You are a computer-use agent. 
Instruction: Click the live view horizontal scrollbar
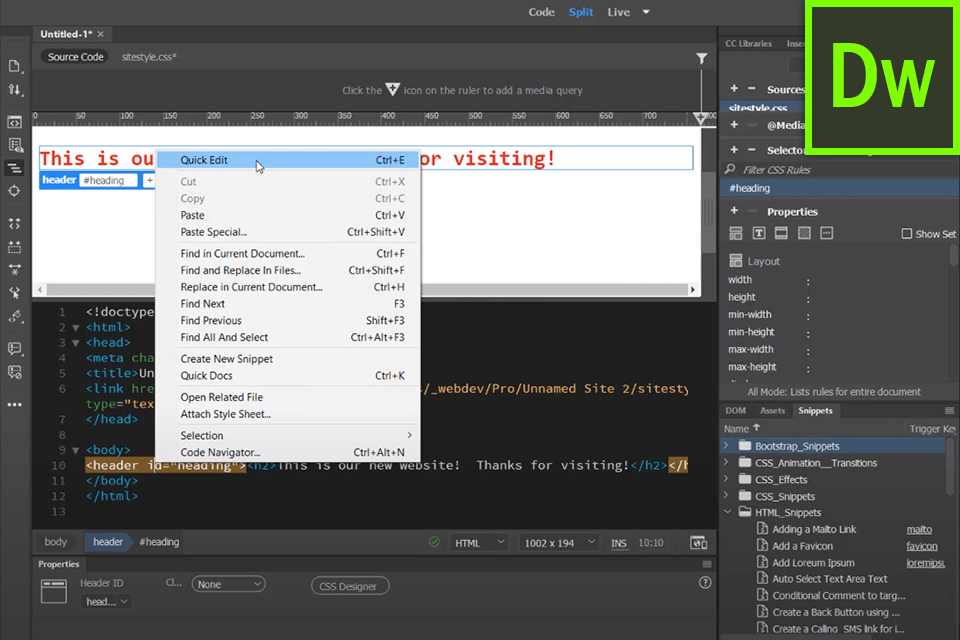(x=366, y=289)
